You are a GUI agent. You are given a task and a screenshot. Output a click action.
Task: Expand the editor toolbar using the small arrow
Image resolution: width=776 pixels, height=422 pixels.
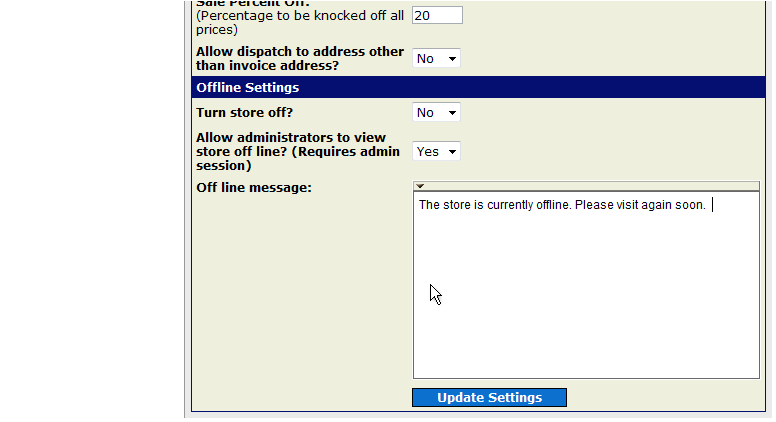click(420, 186)
